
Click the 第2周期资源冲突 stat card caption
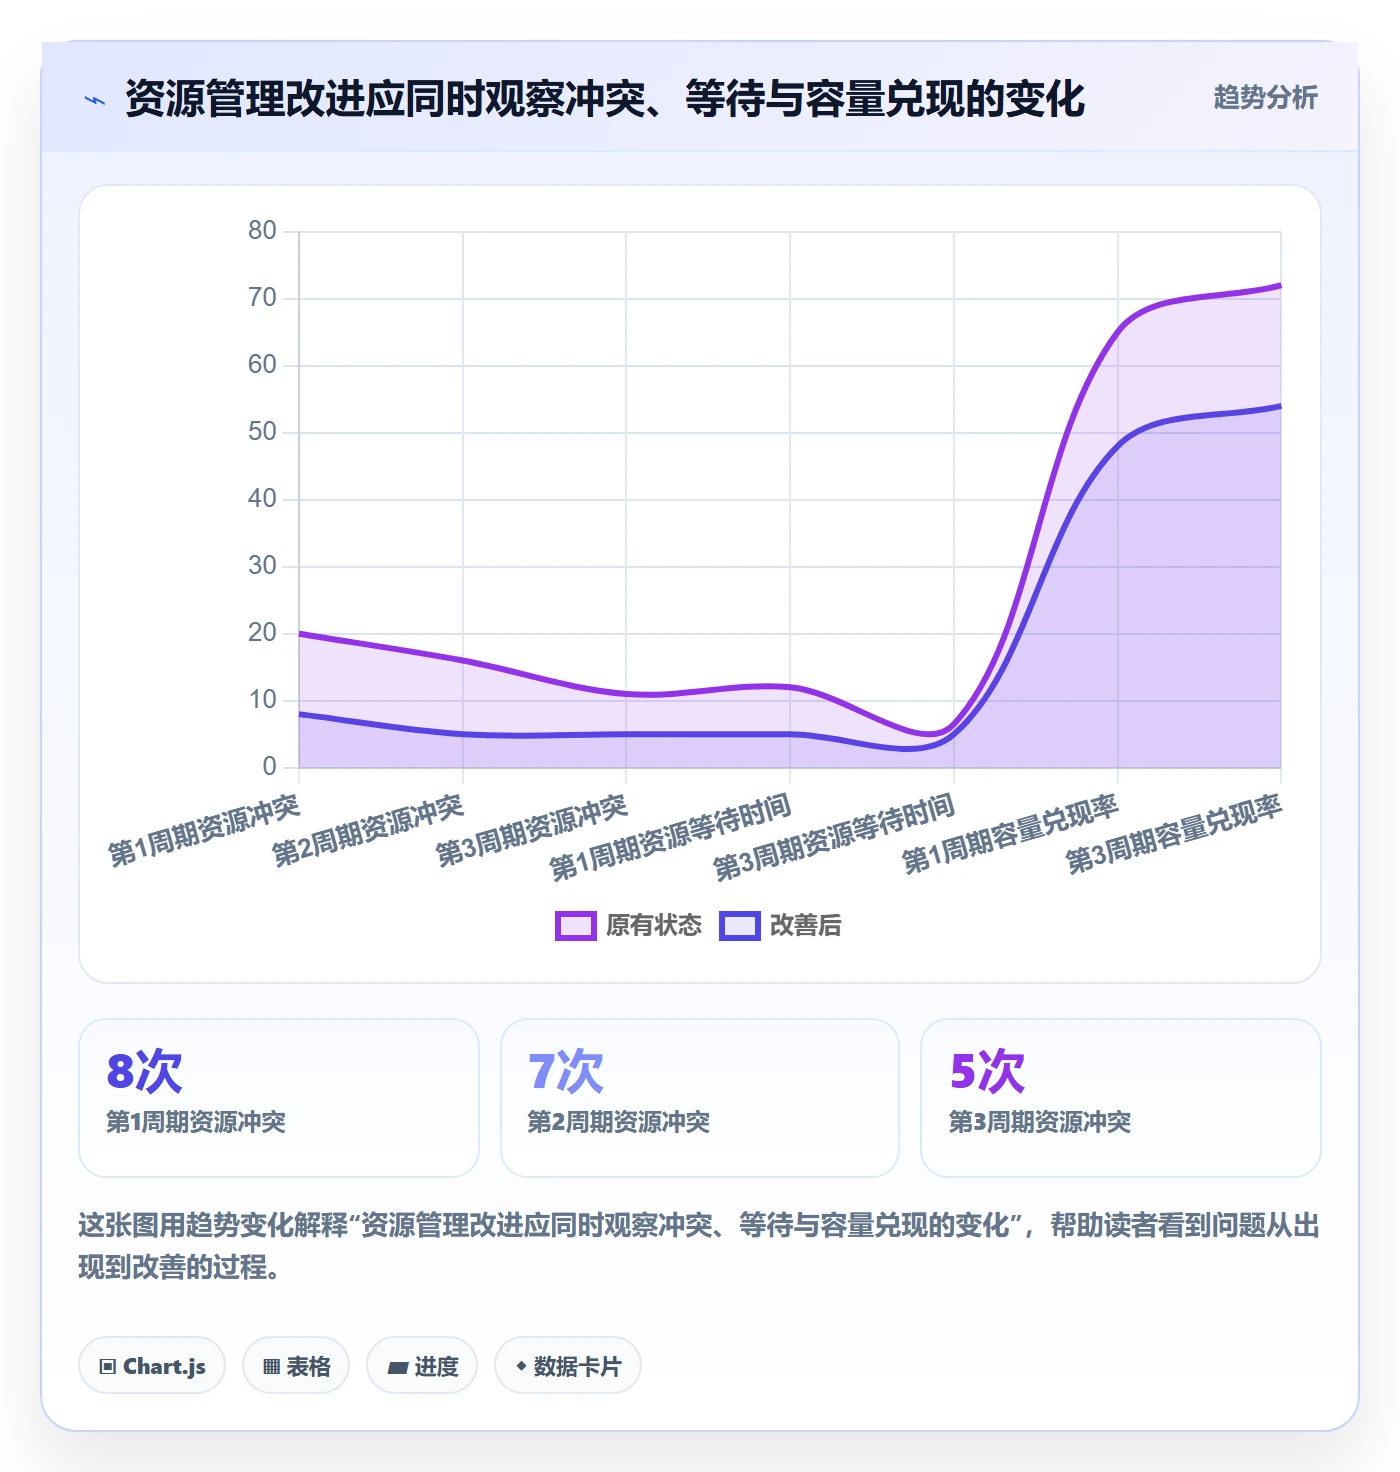pos(618,1122)
